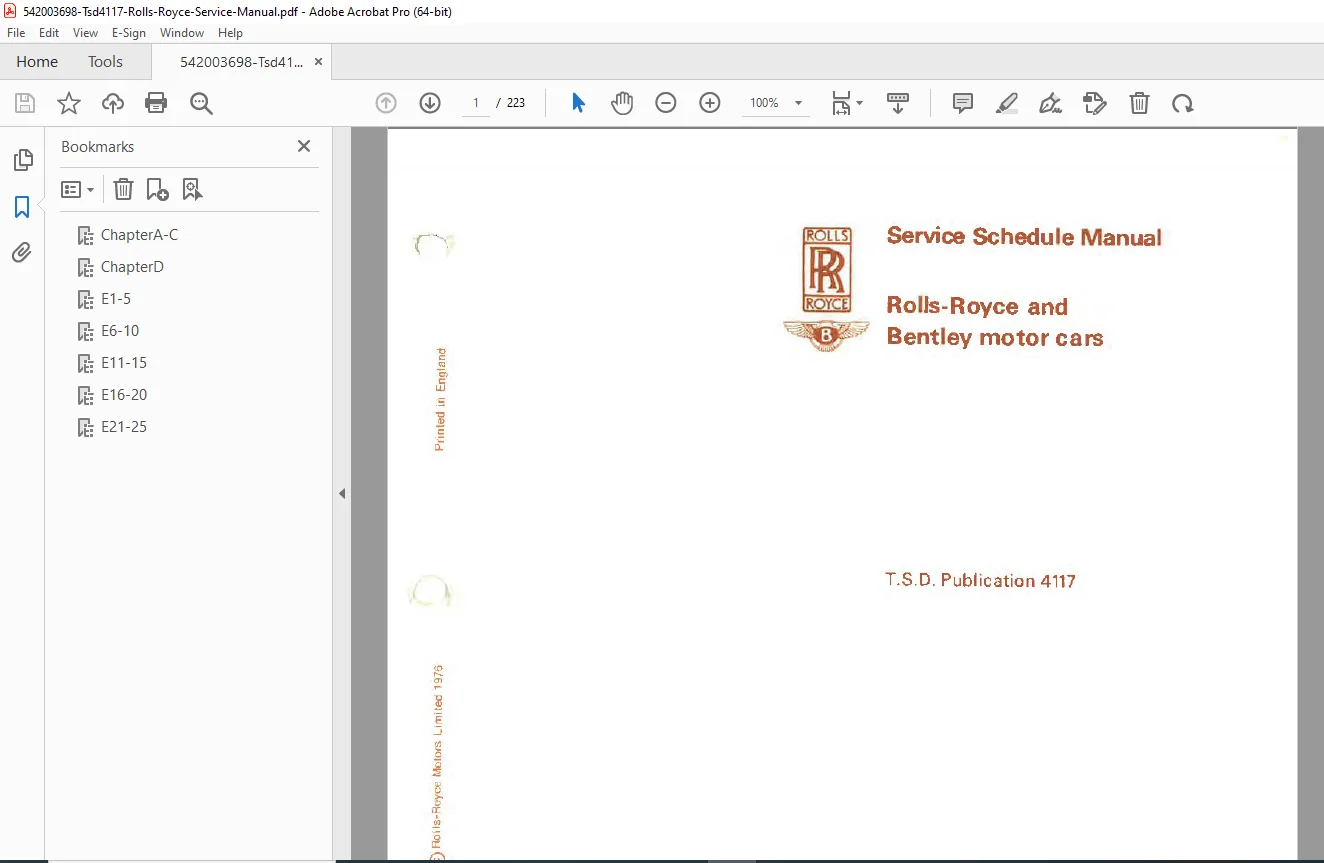The width and height of the screenshot is (1324, 863).
Task: Click the 'Printed in England' vertical text
Action: point(440,400)
